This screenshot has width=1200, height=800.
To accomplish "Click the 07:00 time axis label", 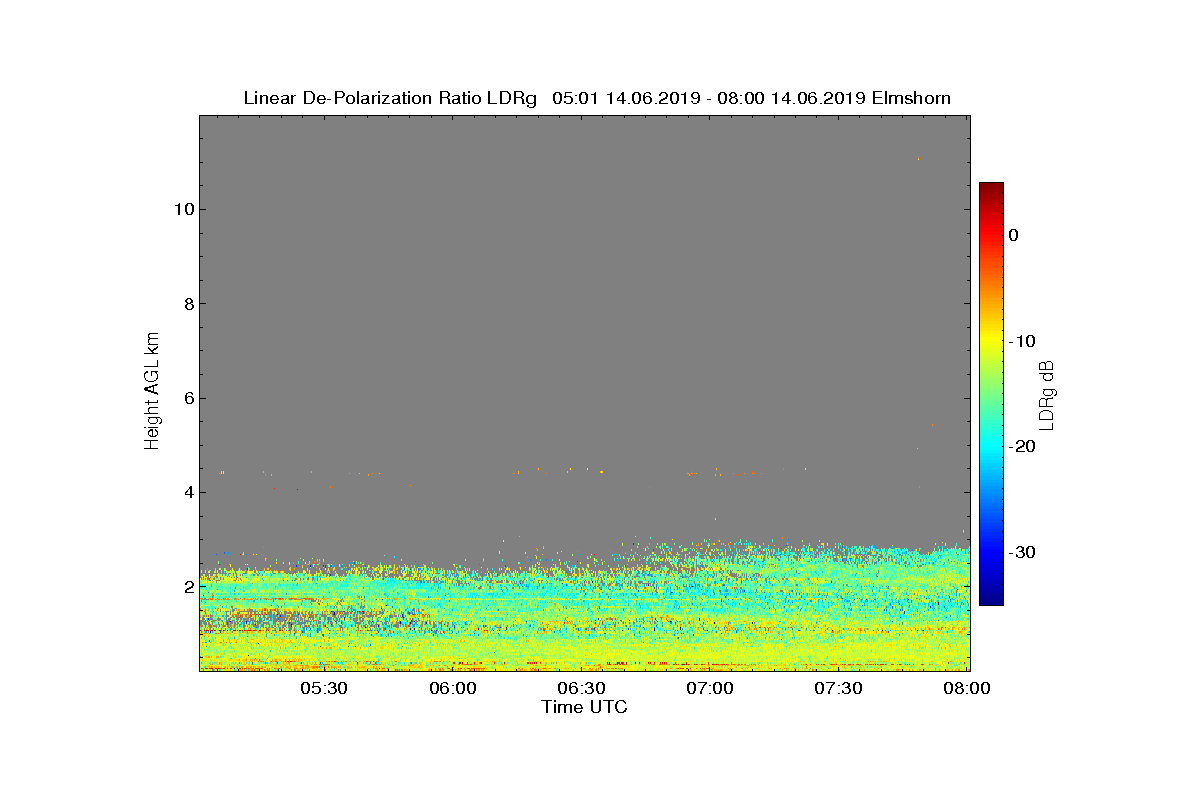I will click(711, 688).
